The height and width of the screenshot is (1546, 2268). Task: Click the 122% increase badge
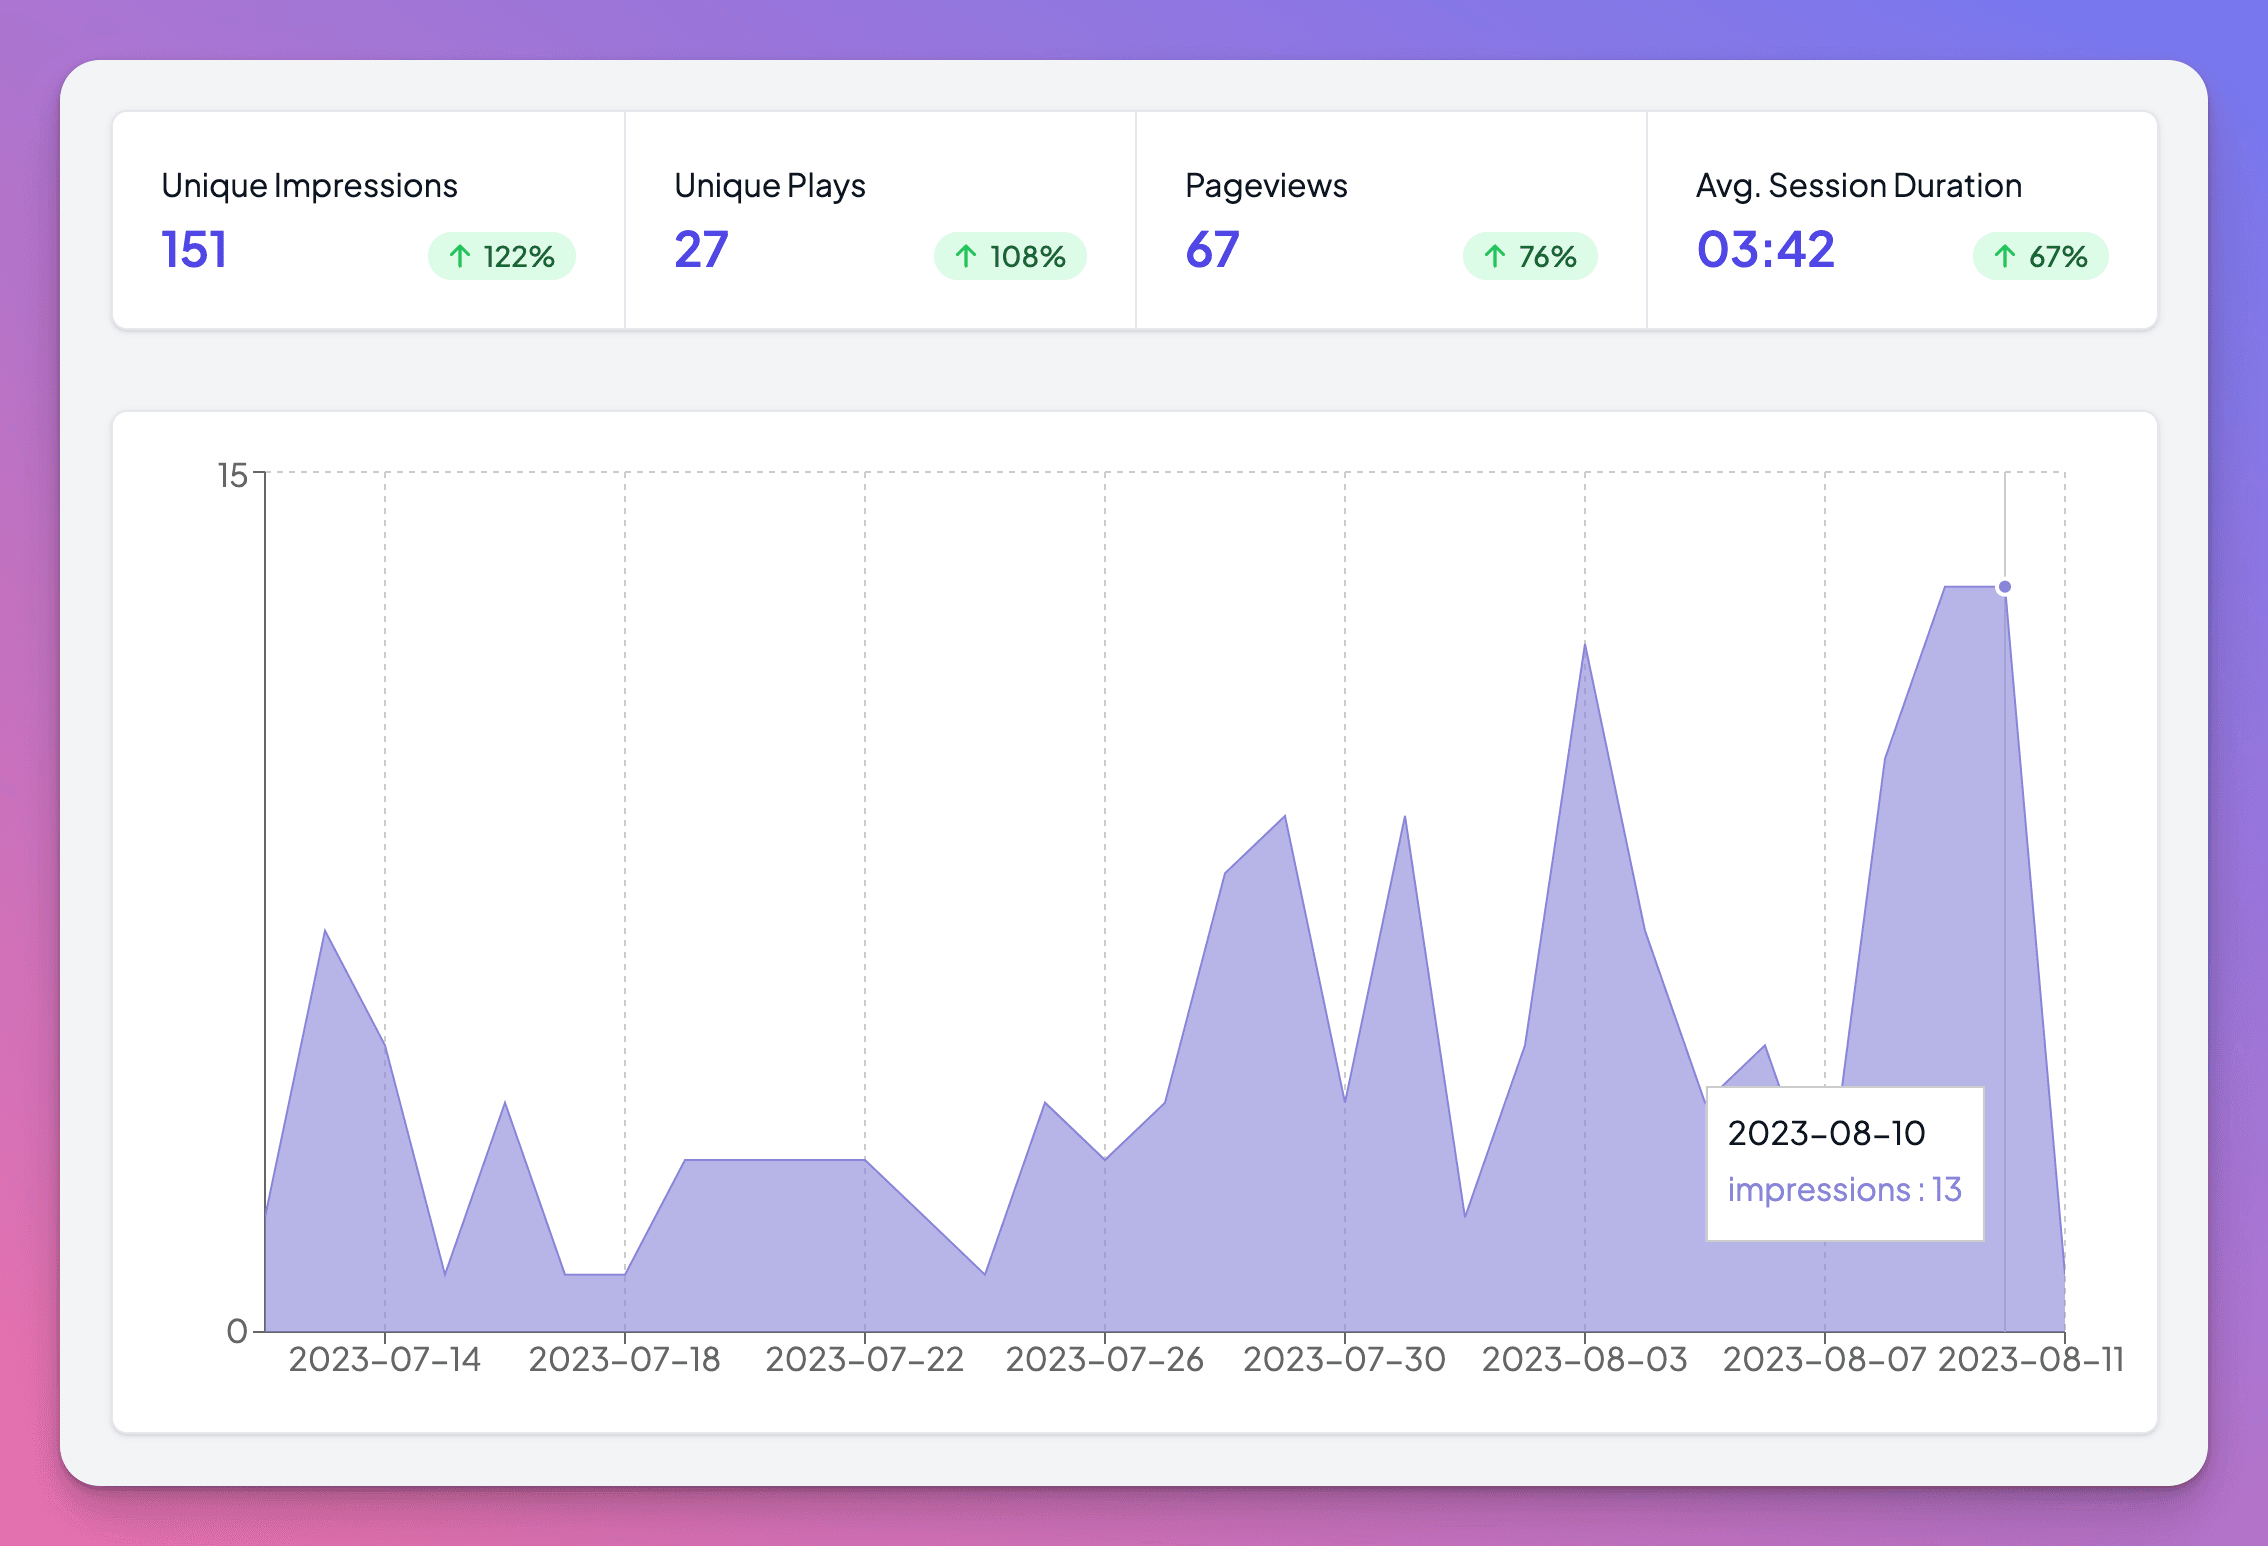click(x=502, y=256)
